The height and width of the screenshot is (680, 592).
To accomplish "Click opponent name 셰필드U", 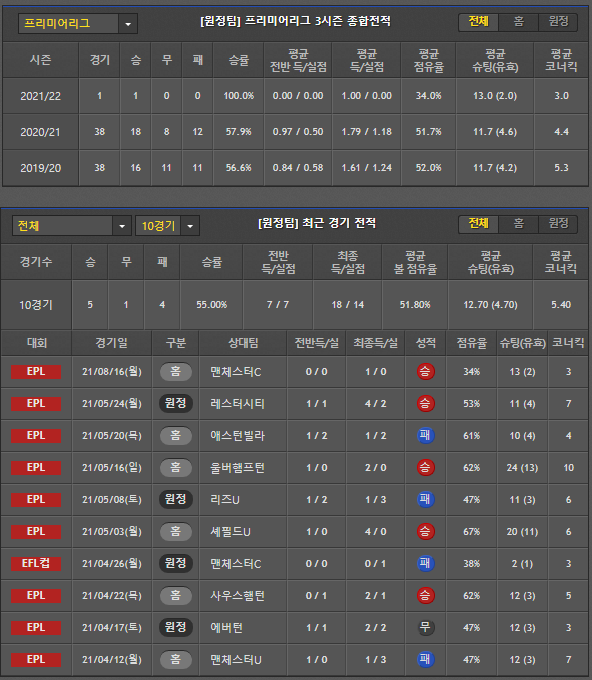I will tap(230, 532).
